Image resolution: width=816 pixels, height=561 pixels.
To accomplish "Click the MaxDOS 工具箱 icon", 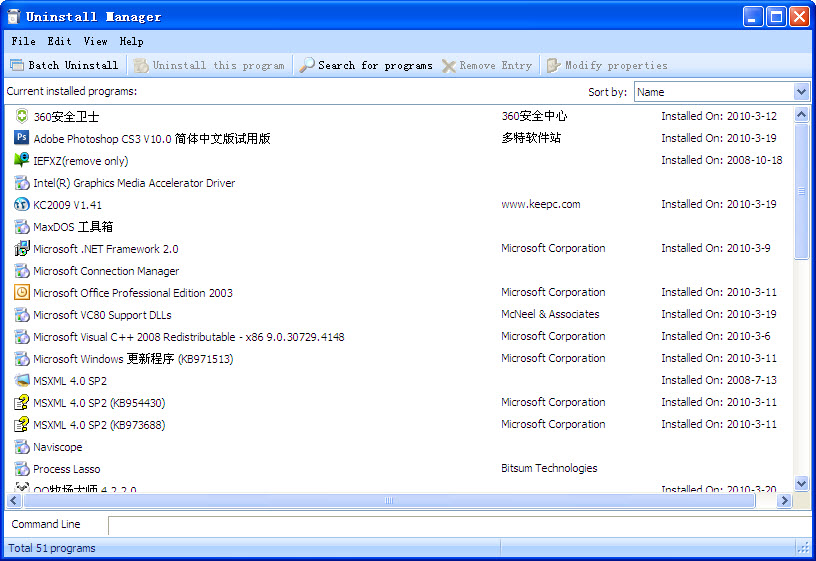I will 21,226.
